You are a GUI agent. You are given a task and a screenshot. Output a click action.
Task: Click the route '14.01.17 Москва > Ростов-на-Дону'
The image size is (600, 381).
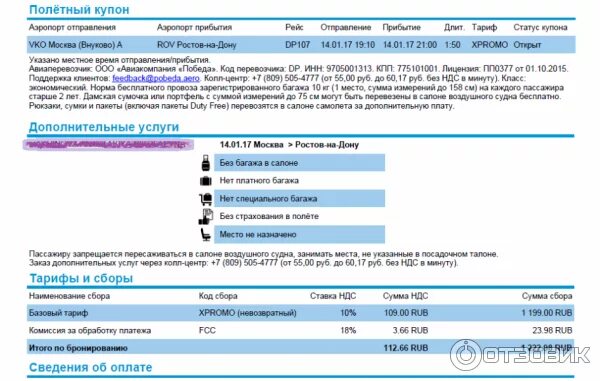tap(289, 145)
